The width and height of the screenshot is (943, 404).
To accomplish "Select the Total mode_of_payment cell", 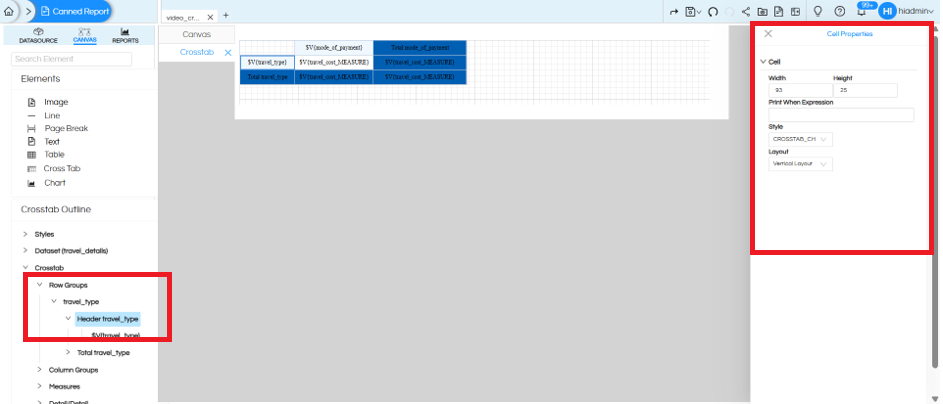I will [x=420, y=47].
